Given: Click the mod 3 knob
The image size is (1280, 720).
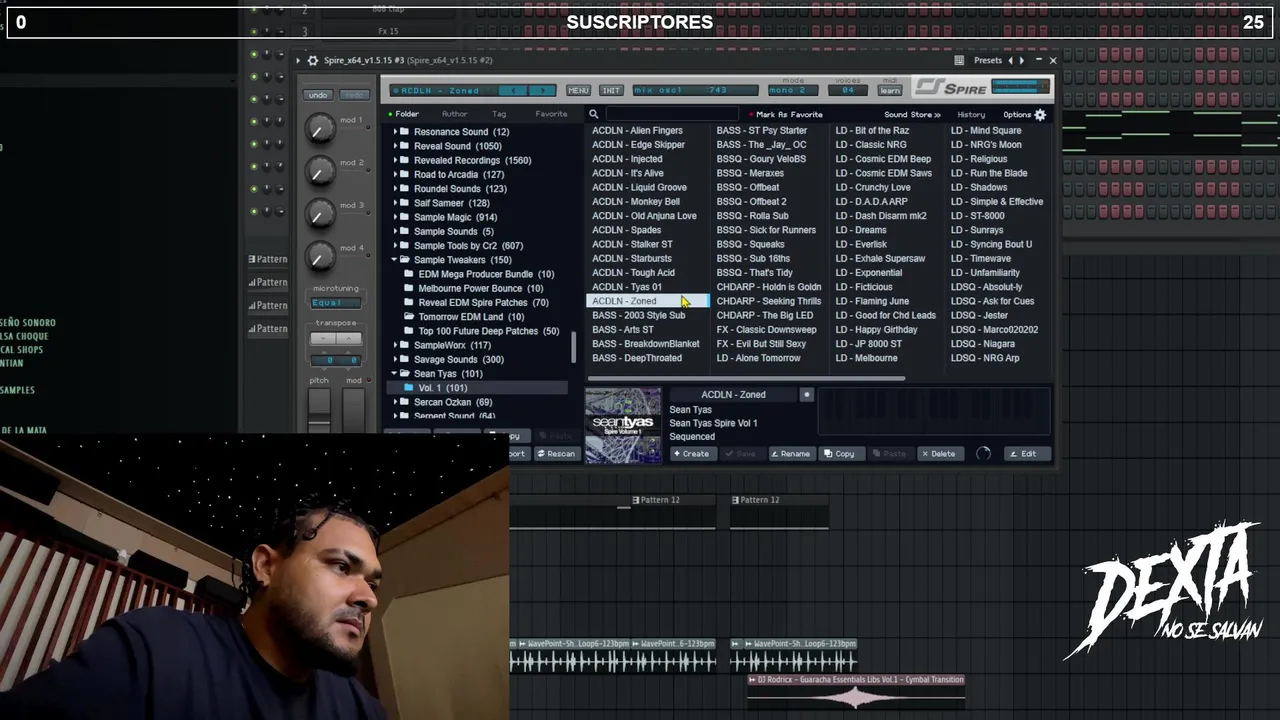Looking at the screenshot, I should tap(319, 213).
